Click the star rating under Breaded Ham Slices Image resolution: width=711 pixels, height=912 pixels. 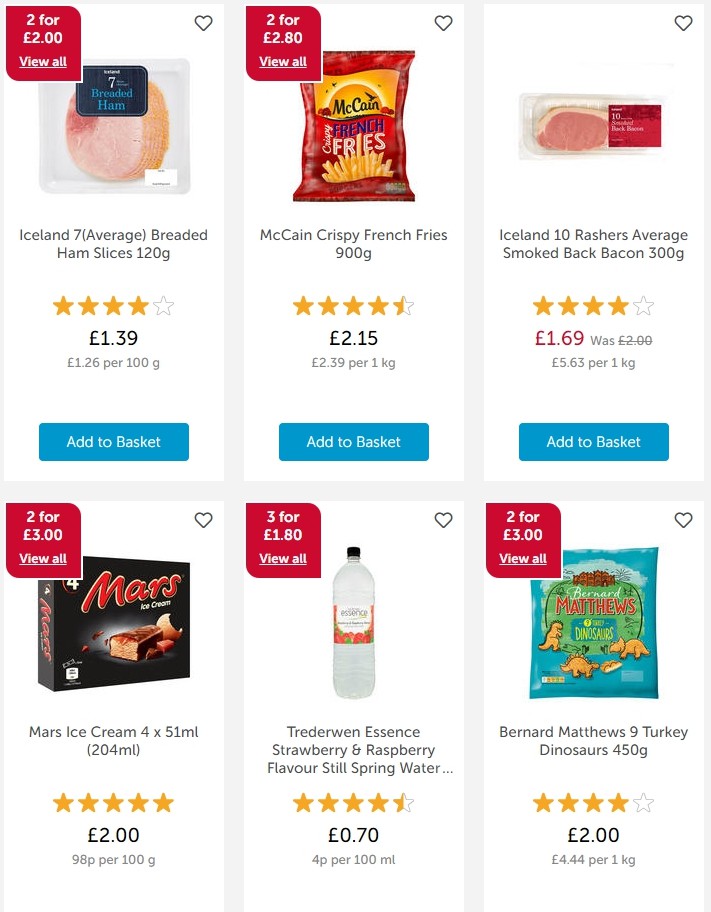(x=113, y=303)
